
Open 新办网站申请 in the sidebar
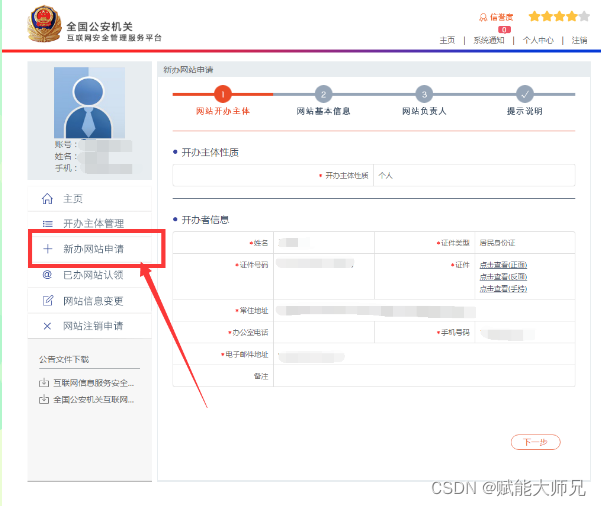(90, 249)
